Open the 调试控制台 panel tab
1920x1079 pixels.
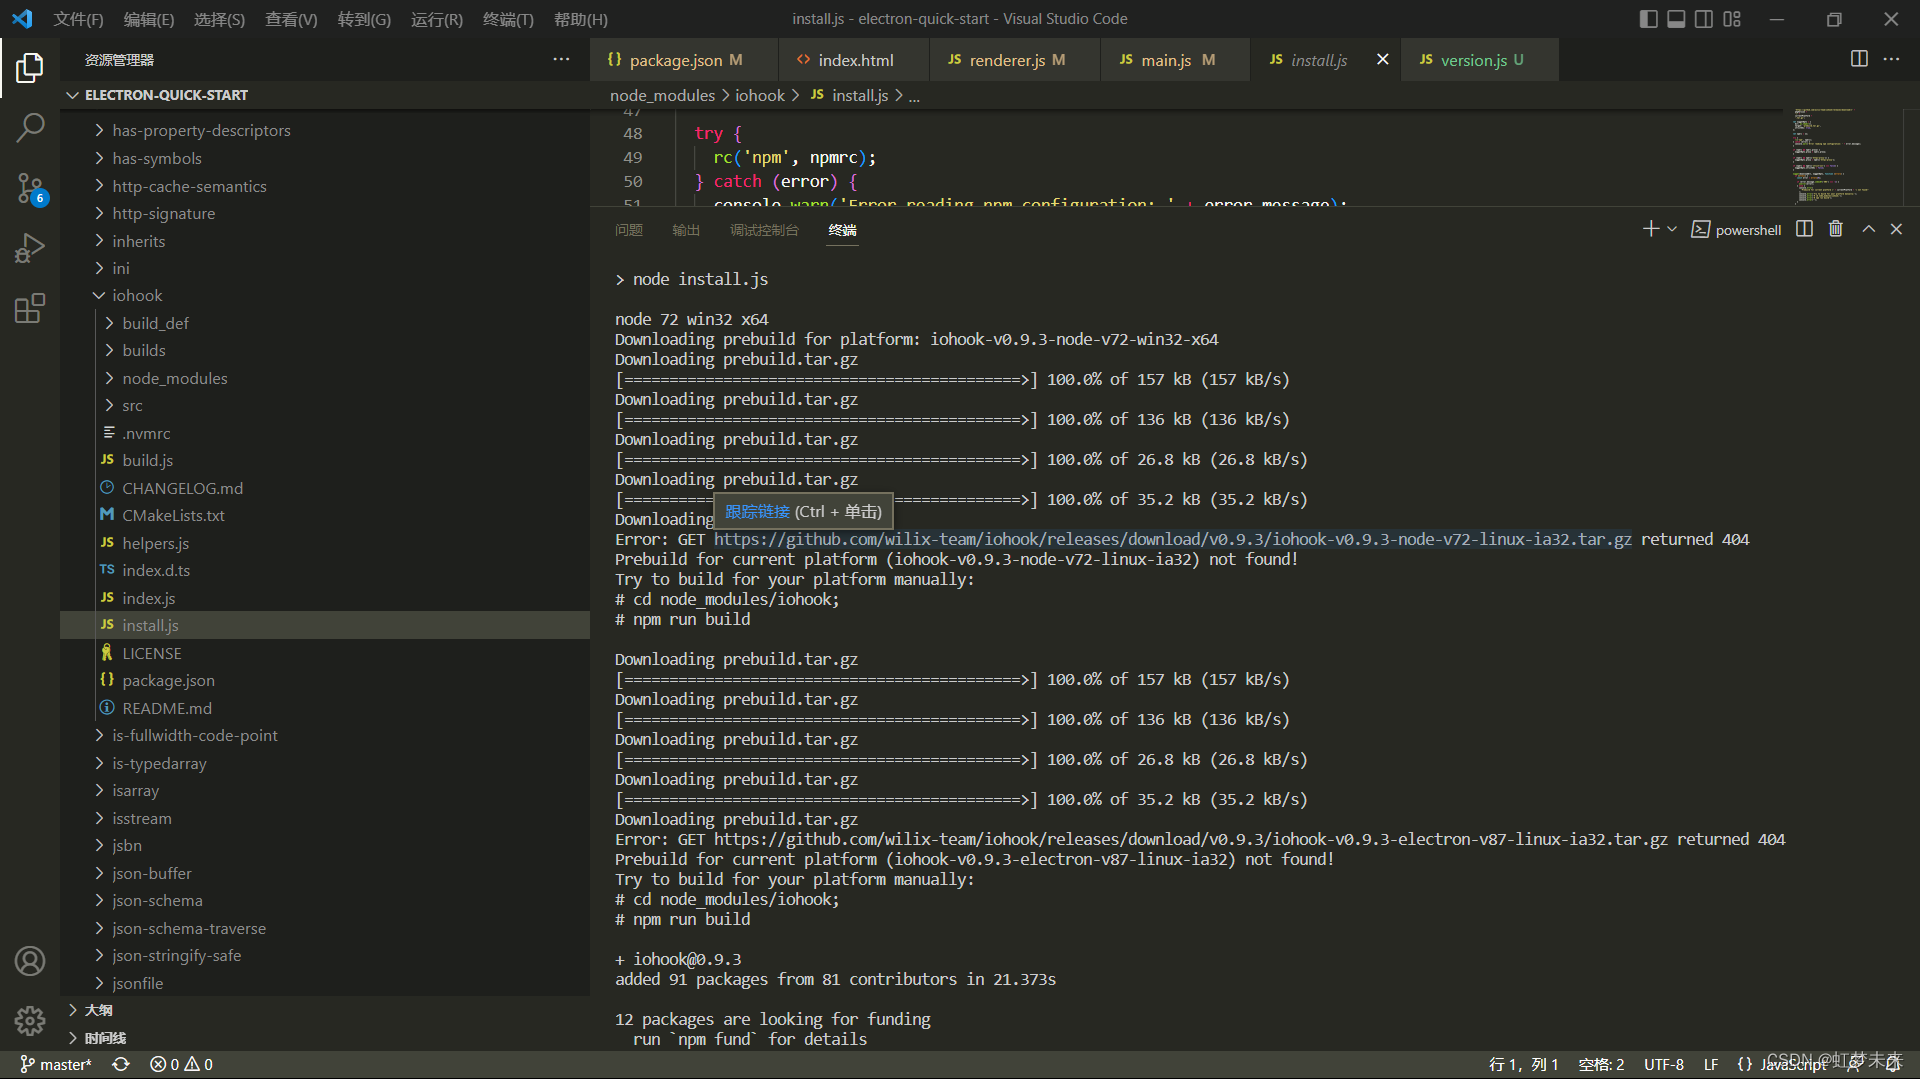[764, 230]
